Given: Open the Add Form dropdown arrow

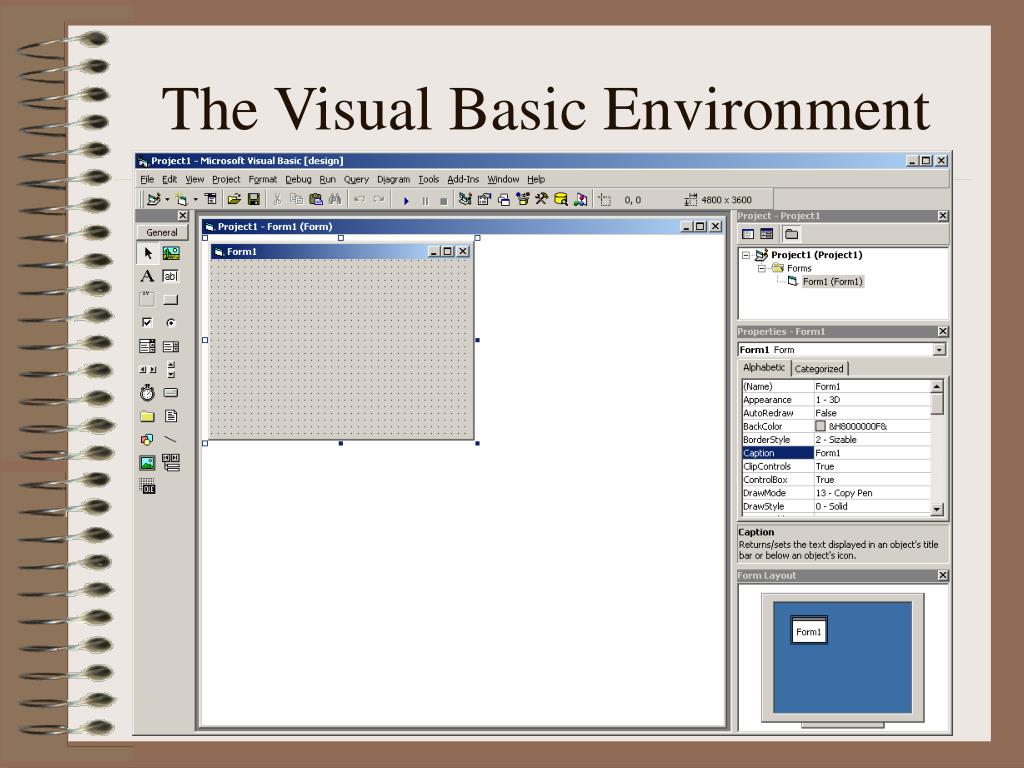Looking at the screenshot, I should 195,200.
